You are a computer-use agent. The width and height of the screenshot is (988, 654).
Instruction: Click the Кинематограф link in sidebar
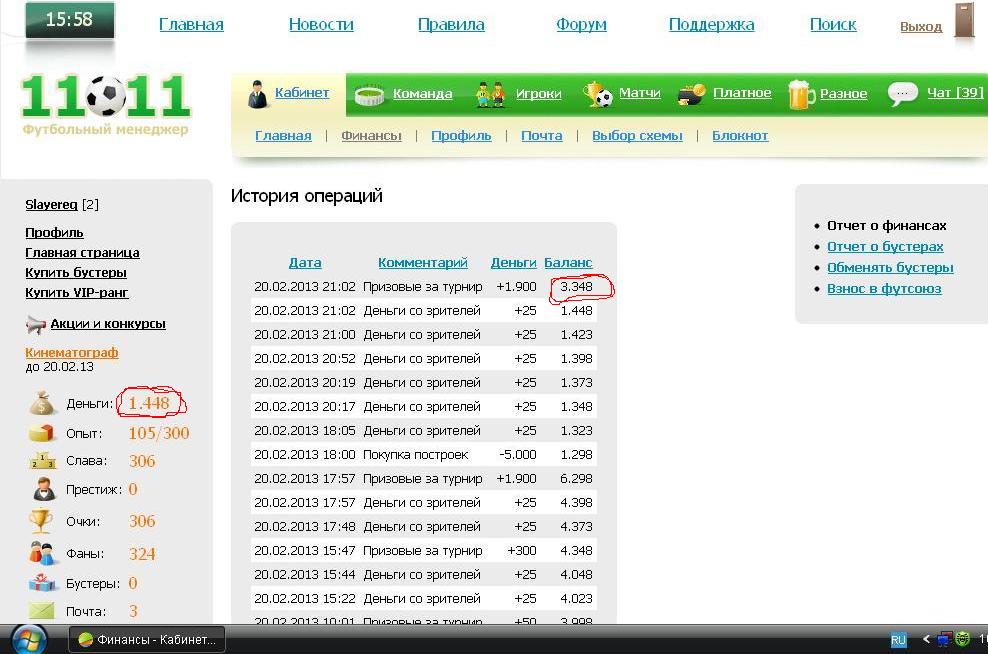coord(72,353)
